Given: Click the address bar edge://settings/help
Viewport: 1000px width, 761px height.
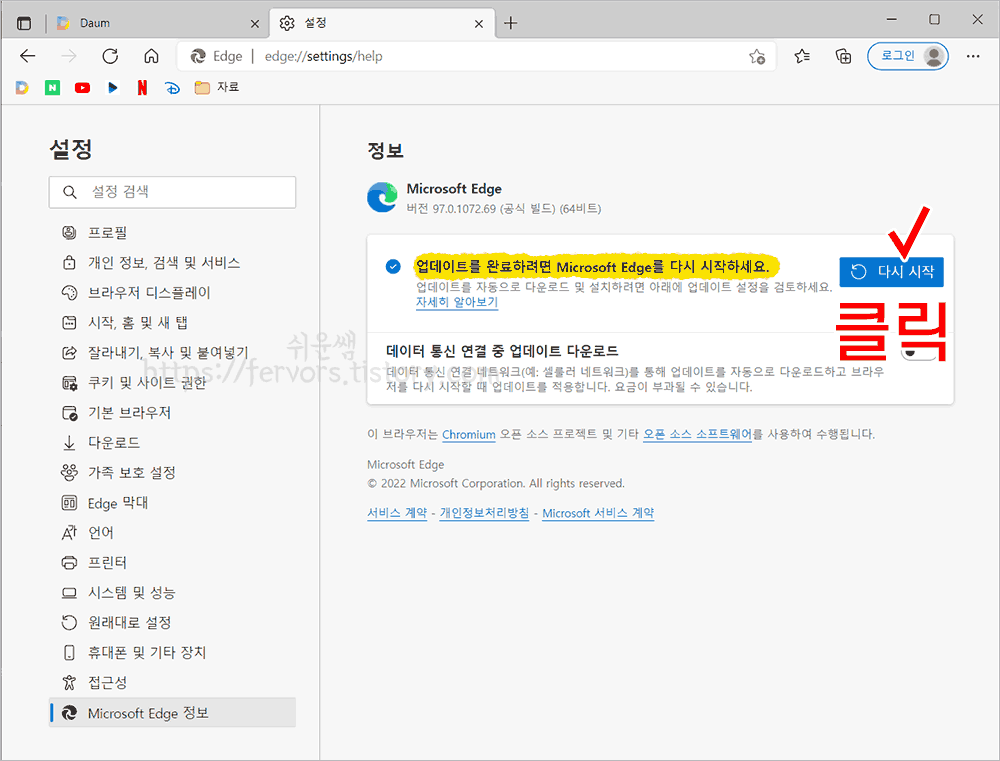Looking at the screenshot, I should click(476, 56).
